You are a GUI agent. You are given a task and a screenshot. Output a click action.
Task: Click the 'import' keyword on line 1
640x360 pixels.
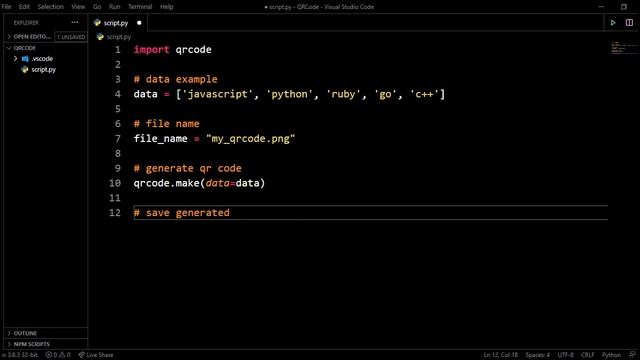[x=151, y=50]
